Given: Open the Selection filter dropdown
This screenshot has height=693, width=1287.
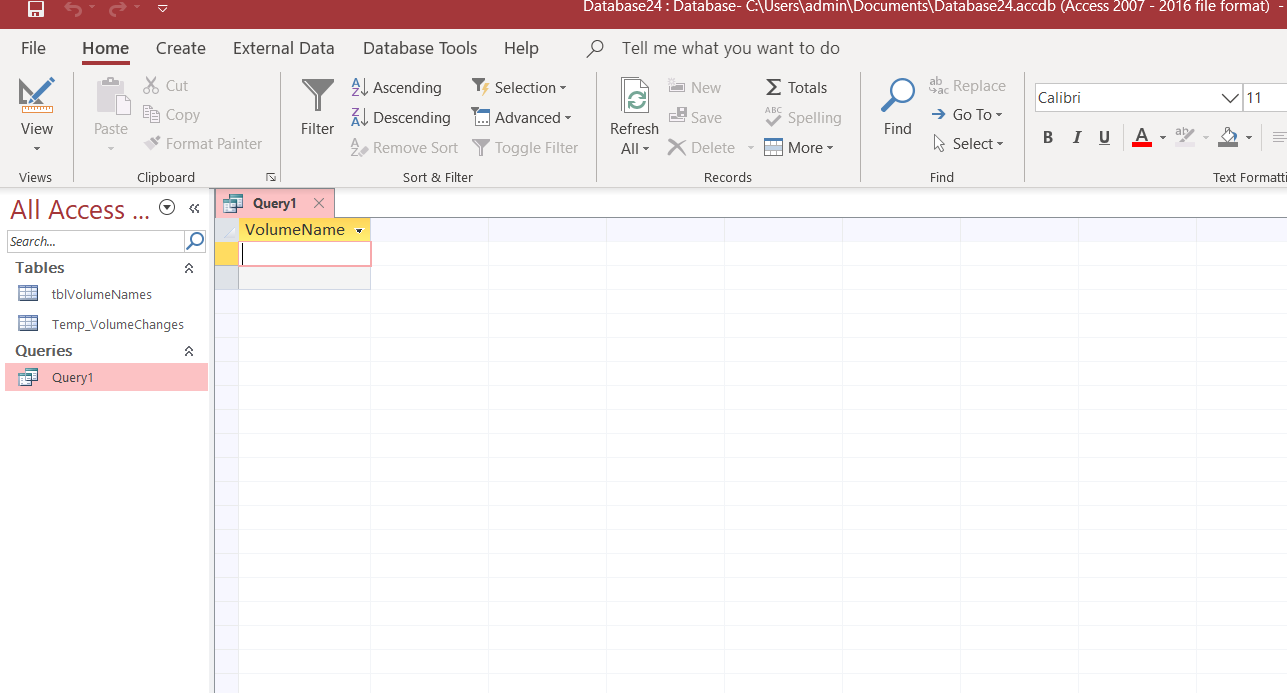Looking at the screenshot, I should tap(519, 88).
